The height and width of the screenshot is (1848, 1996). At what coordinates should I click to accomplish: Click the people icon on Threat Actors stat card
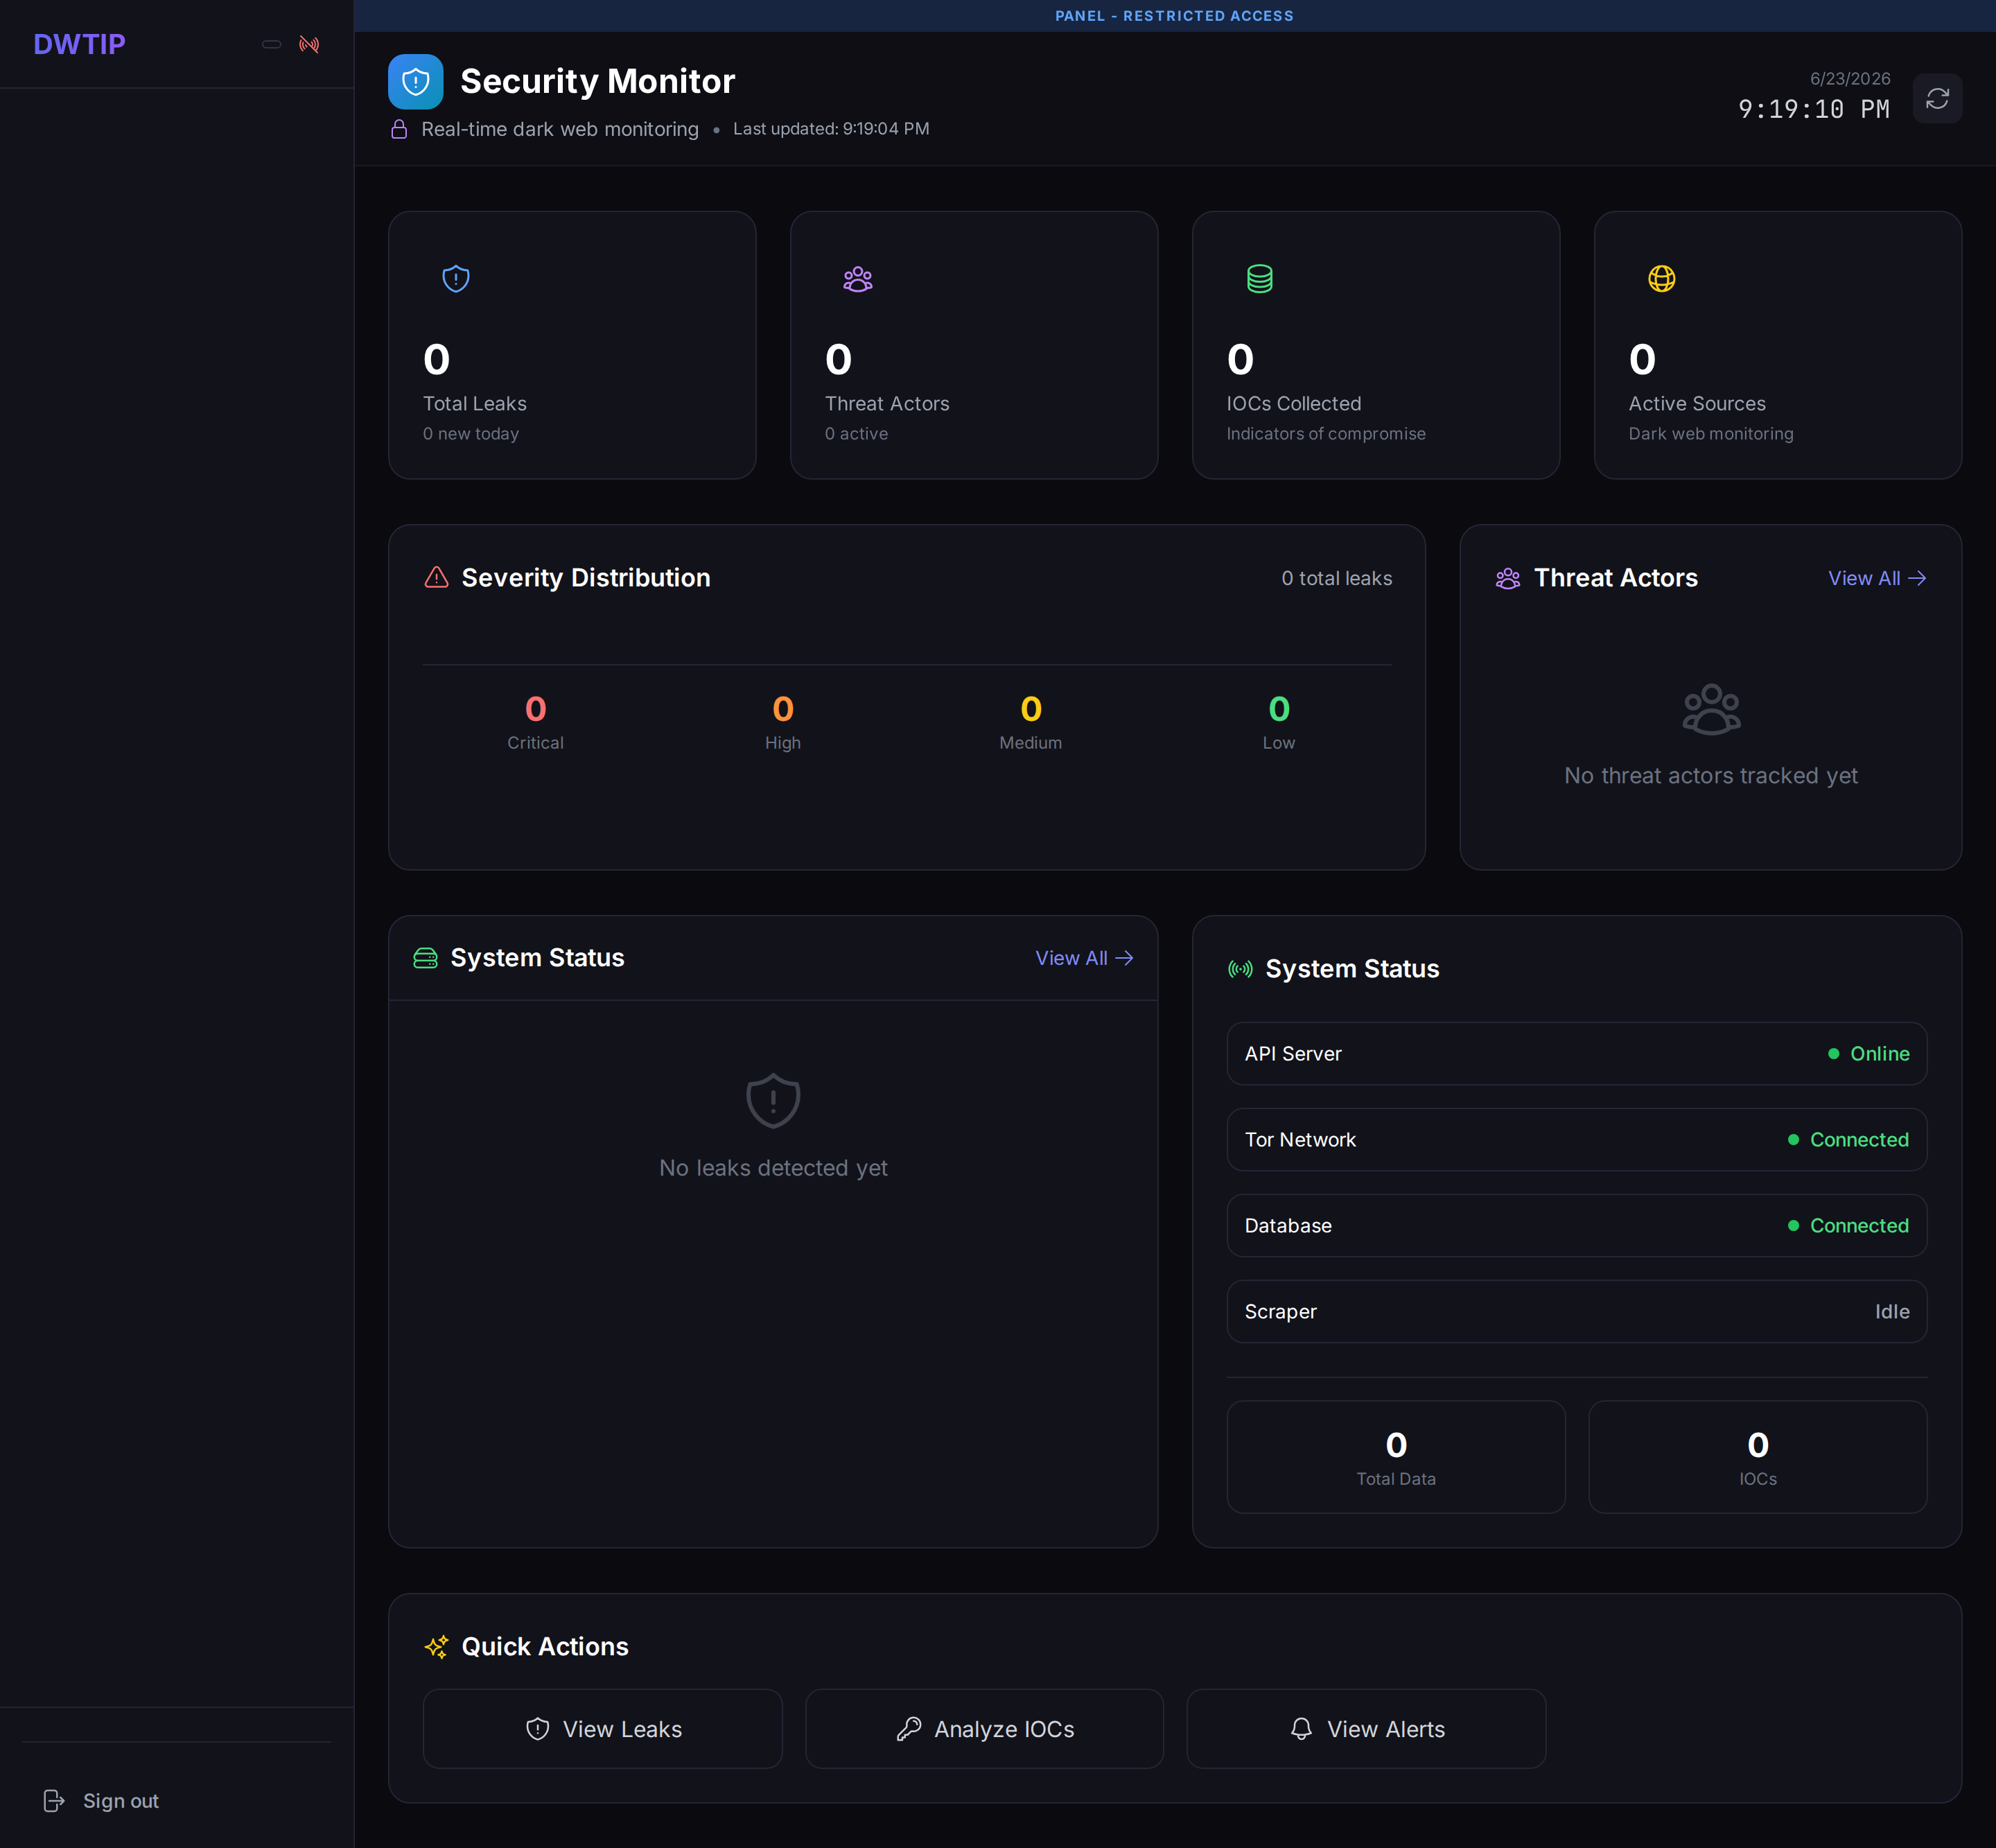click(858, 278)
